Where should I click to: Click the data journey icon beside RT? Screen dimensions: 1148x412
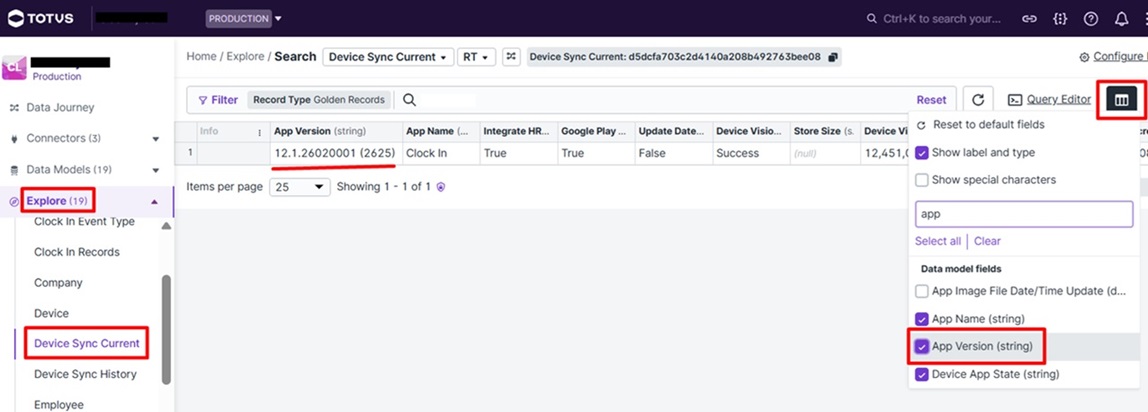tap(512, 56)
